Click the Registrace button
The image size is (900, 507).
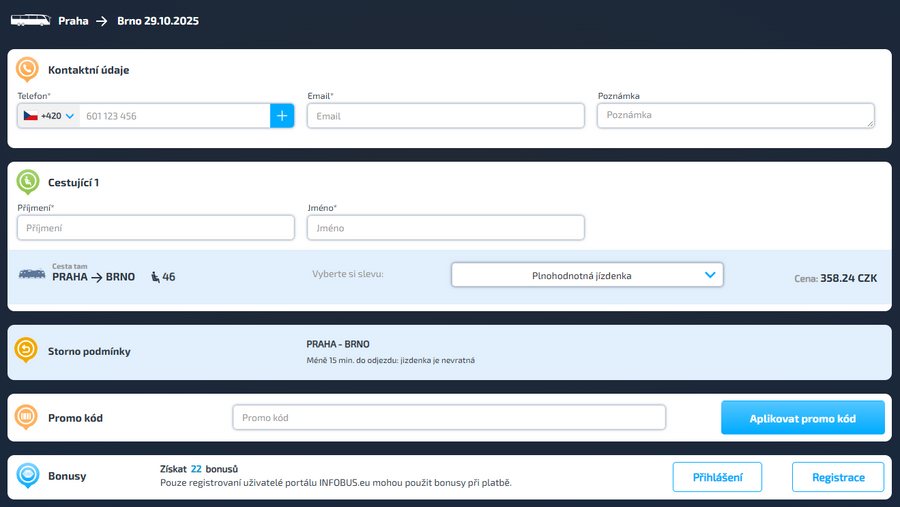[838, 477]
